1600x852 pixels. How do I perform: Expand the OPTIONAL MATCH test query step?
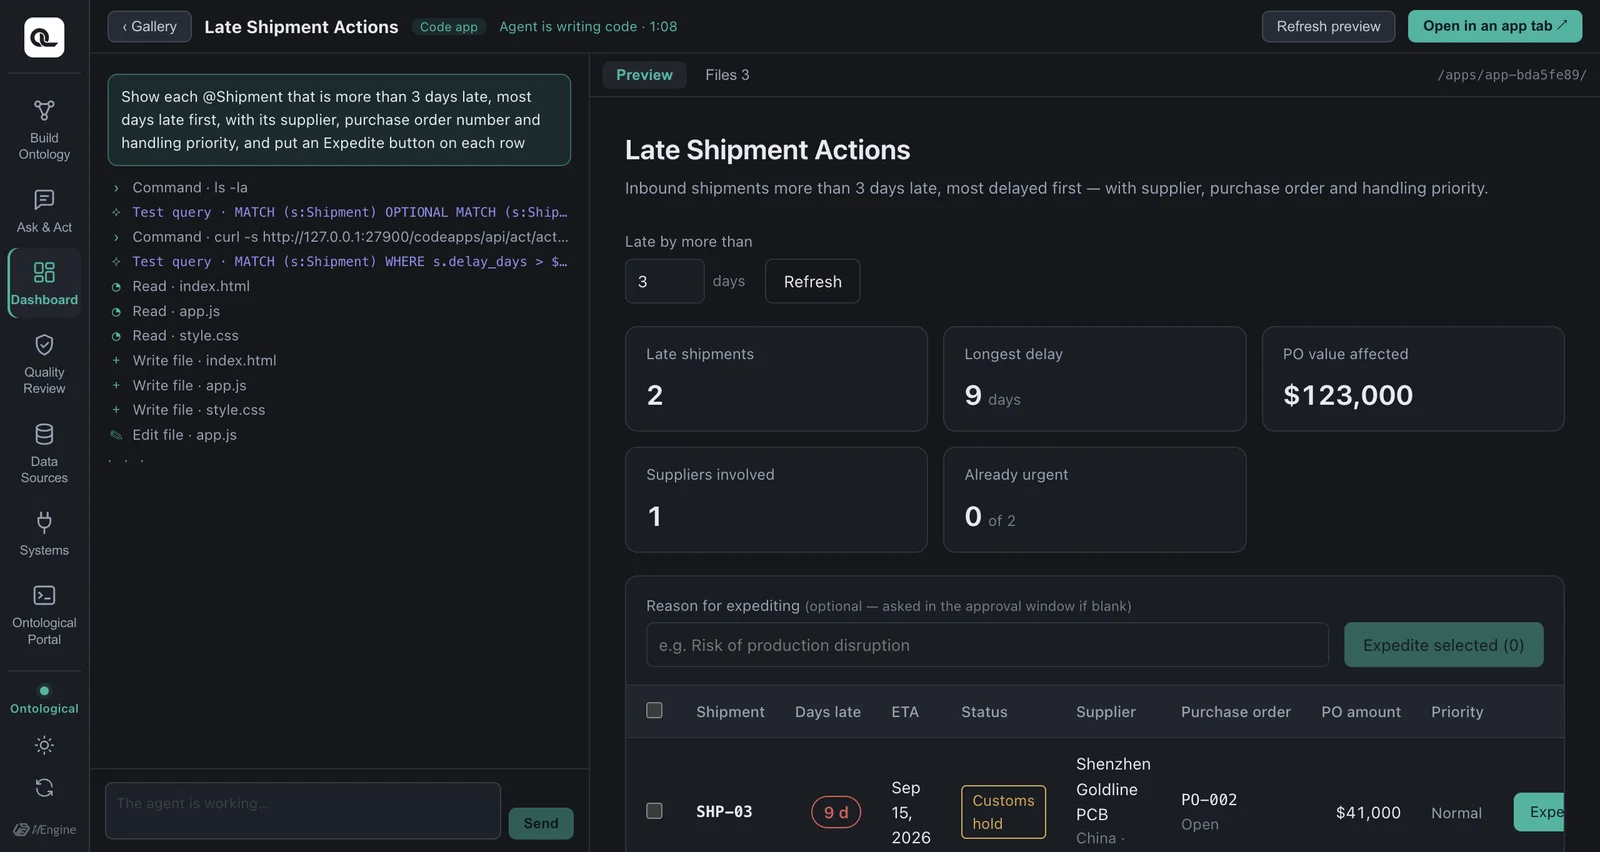(339, 212)
